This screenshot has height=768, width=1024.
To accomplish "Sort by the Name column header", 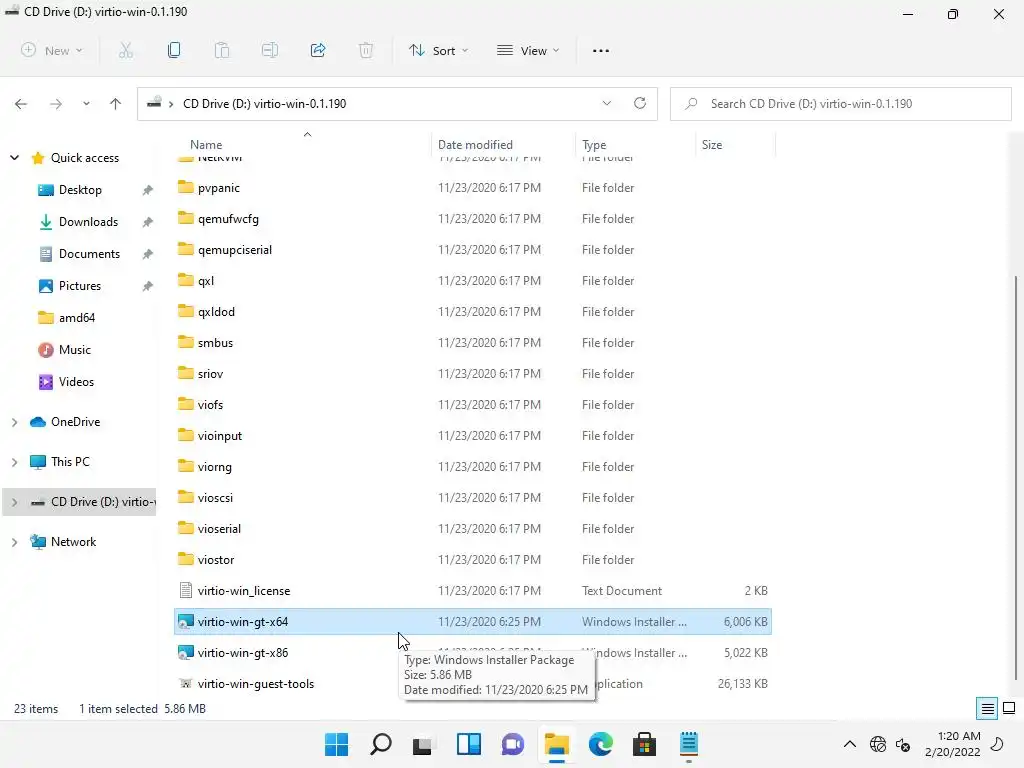I will click(206, 145).
